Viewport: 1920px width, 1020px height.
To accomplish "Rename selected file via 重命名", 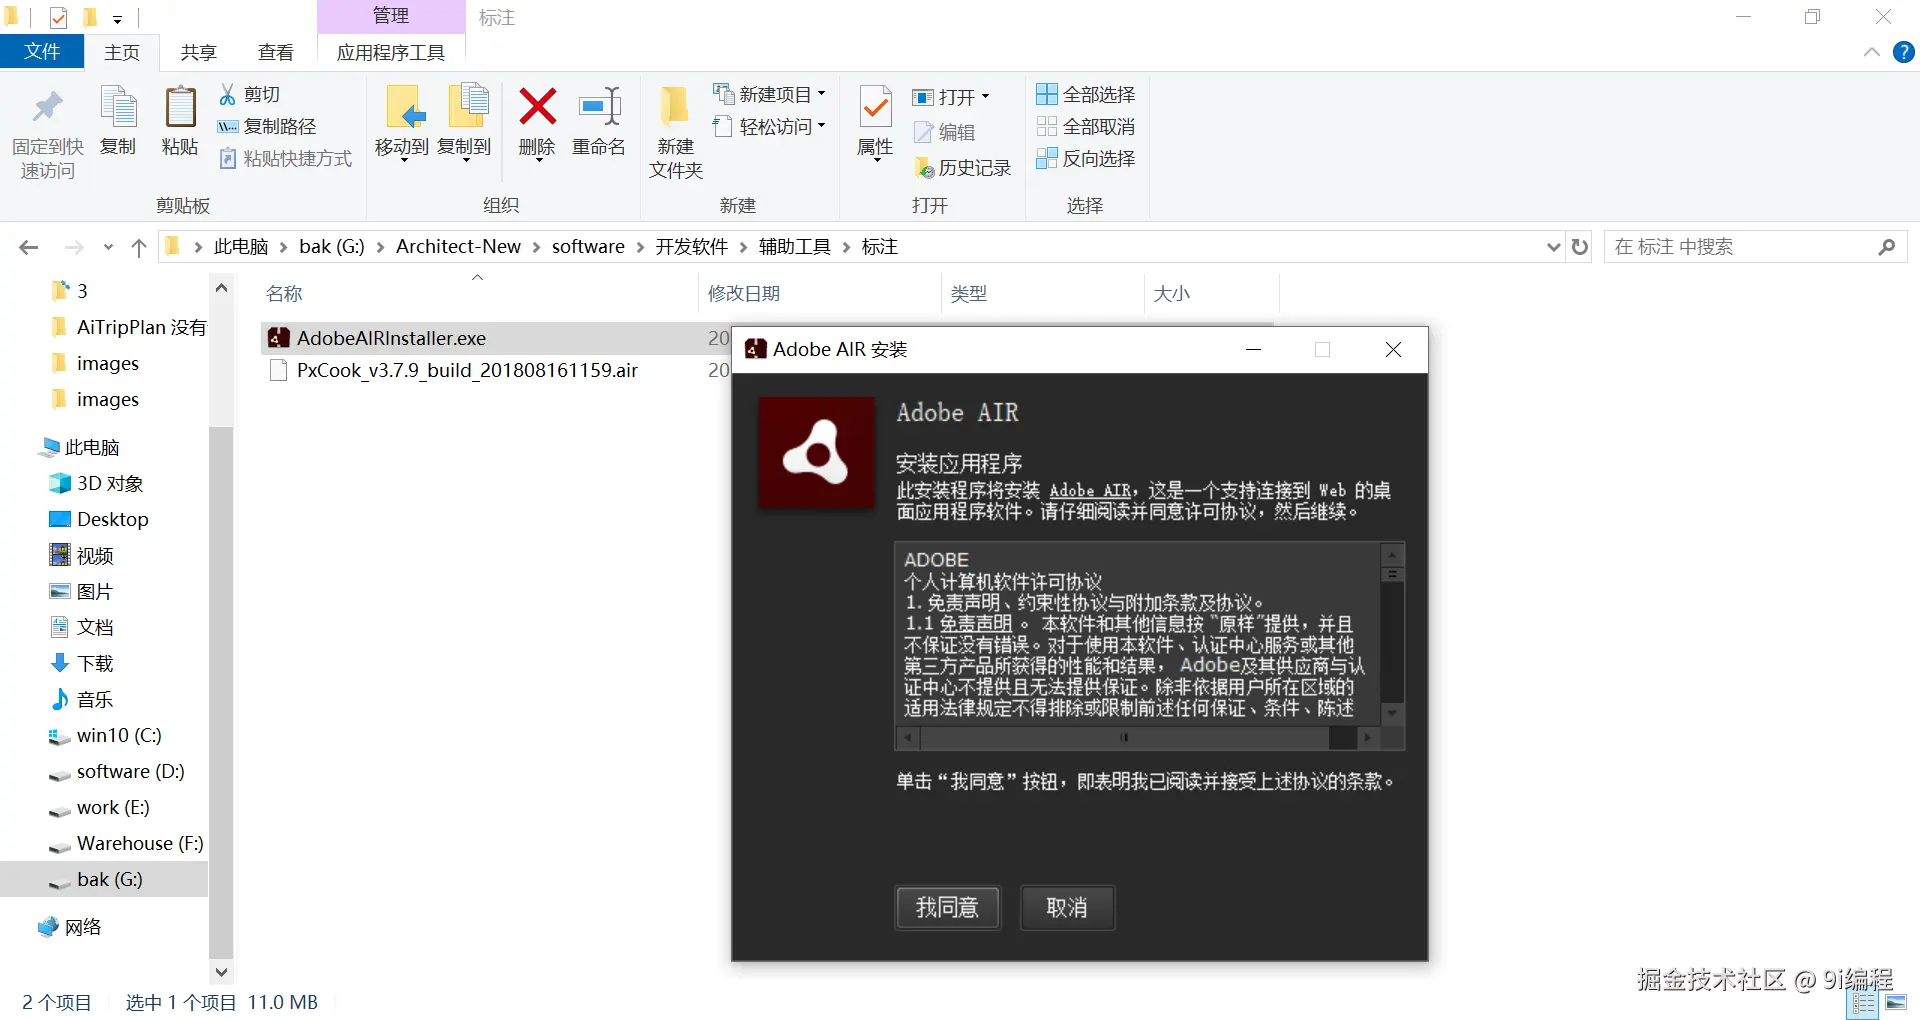I will pyautogui.click(x=599, y=121).
